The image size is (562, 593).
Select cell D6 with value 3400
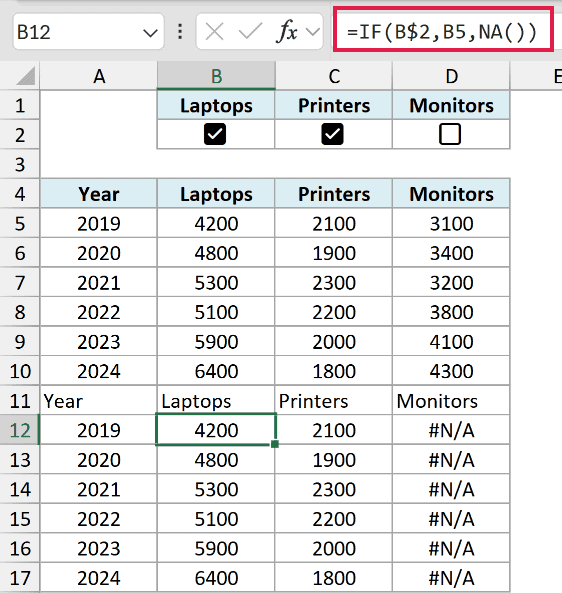451,253
